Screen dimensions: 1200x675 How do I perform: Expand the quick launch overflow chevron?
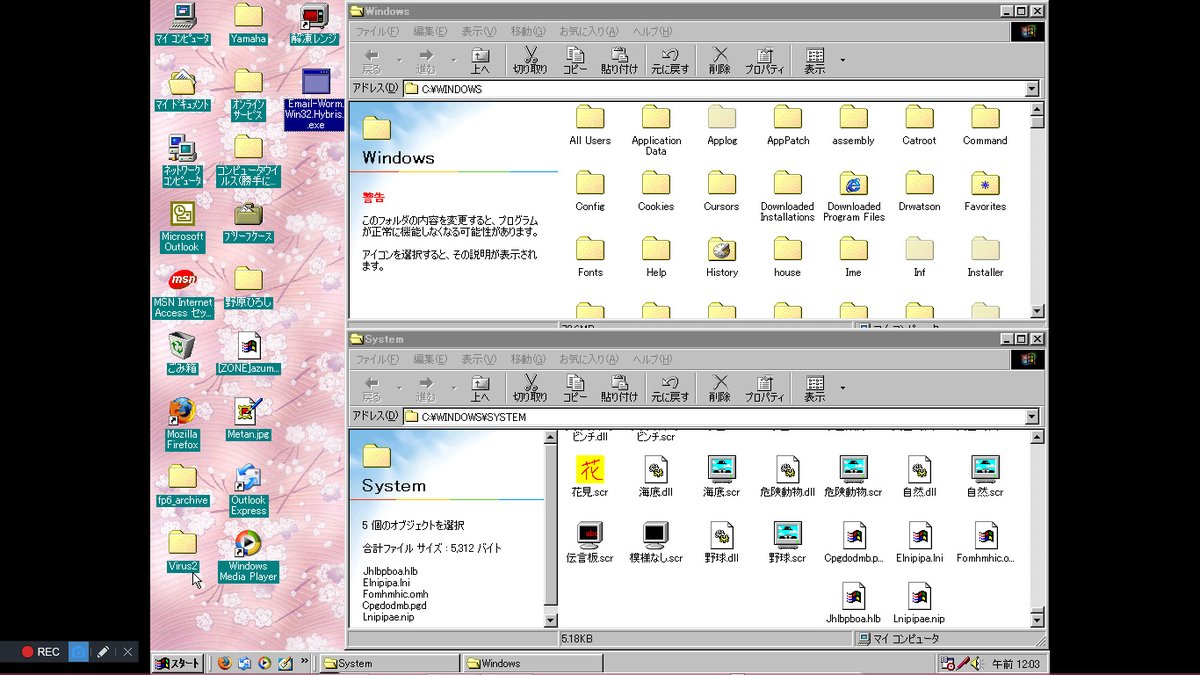click(307, 663)
